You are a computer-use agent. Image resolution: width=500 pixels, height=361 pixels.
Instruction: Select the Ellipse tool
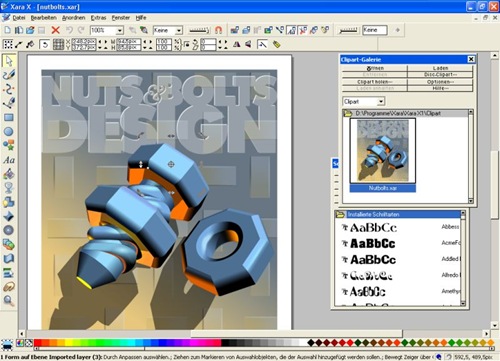[9, 131]
